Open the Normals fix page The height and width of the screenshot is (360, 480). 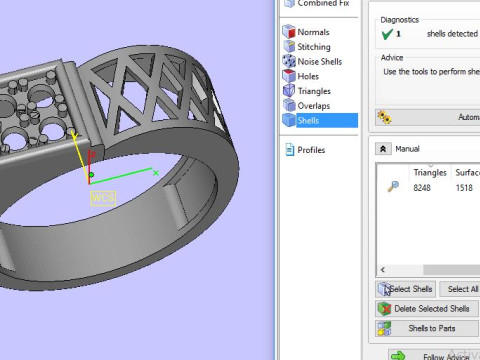(313, 32)
